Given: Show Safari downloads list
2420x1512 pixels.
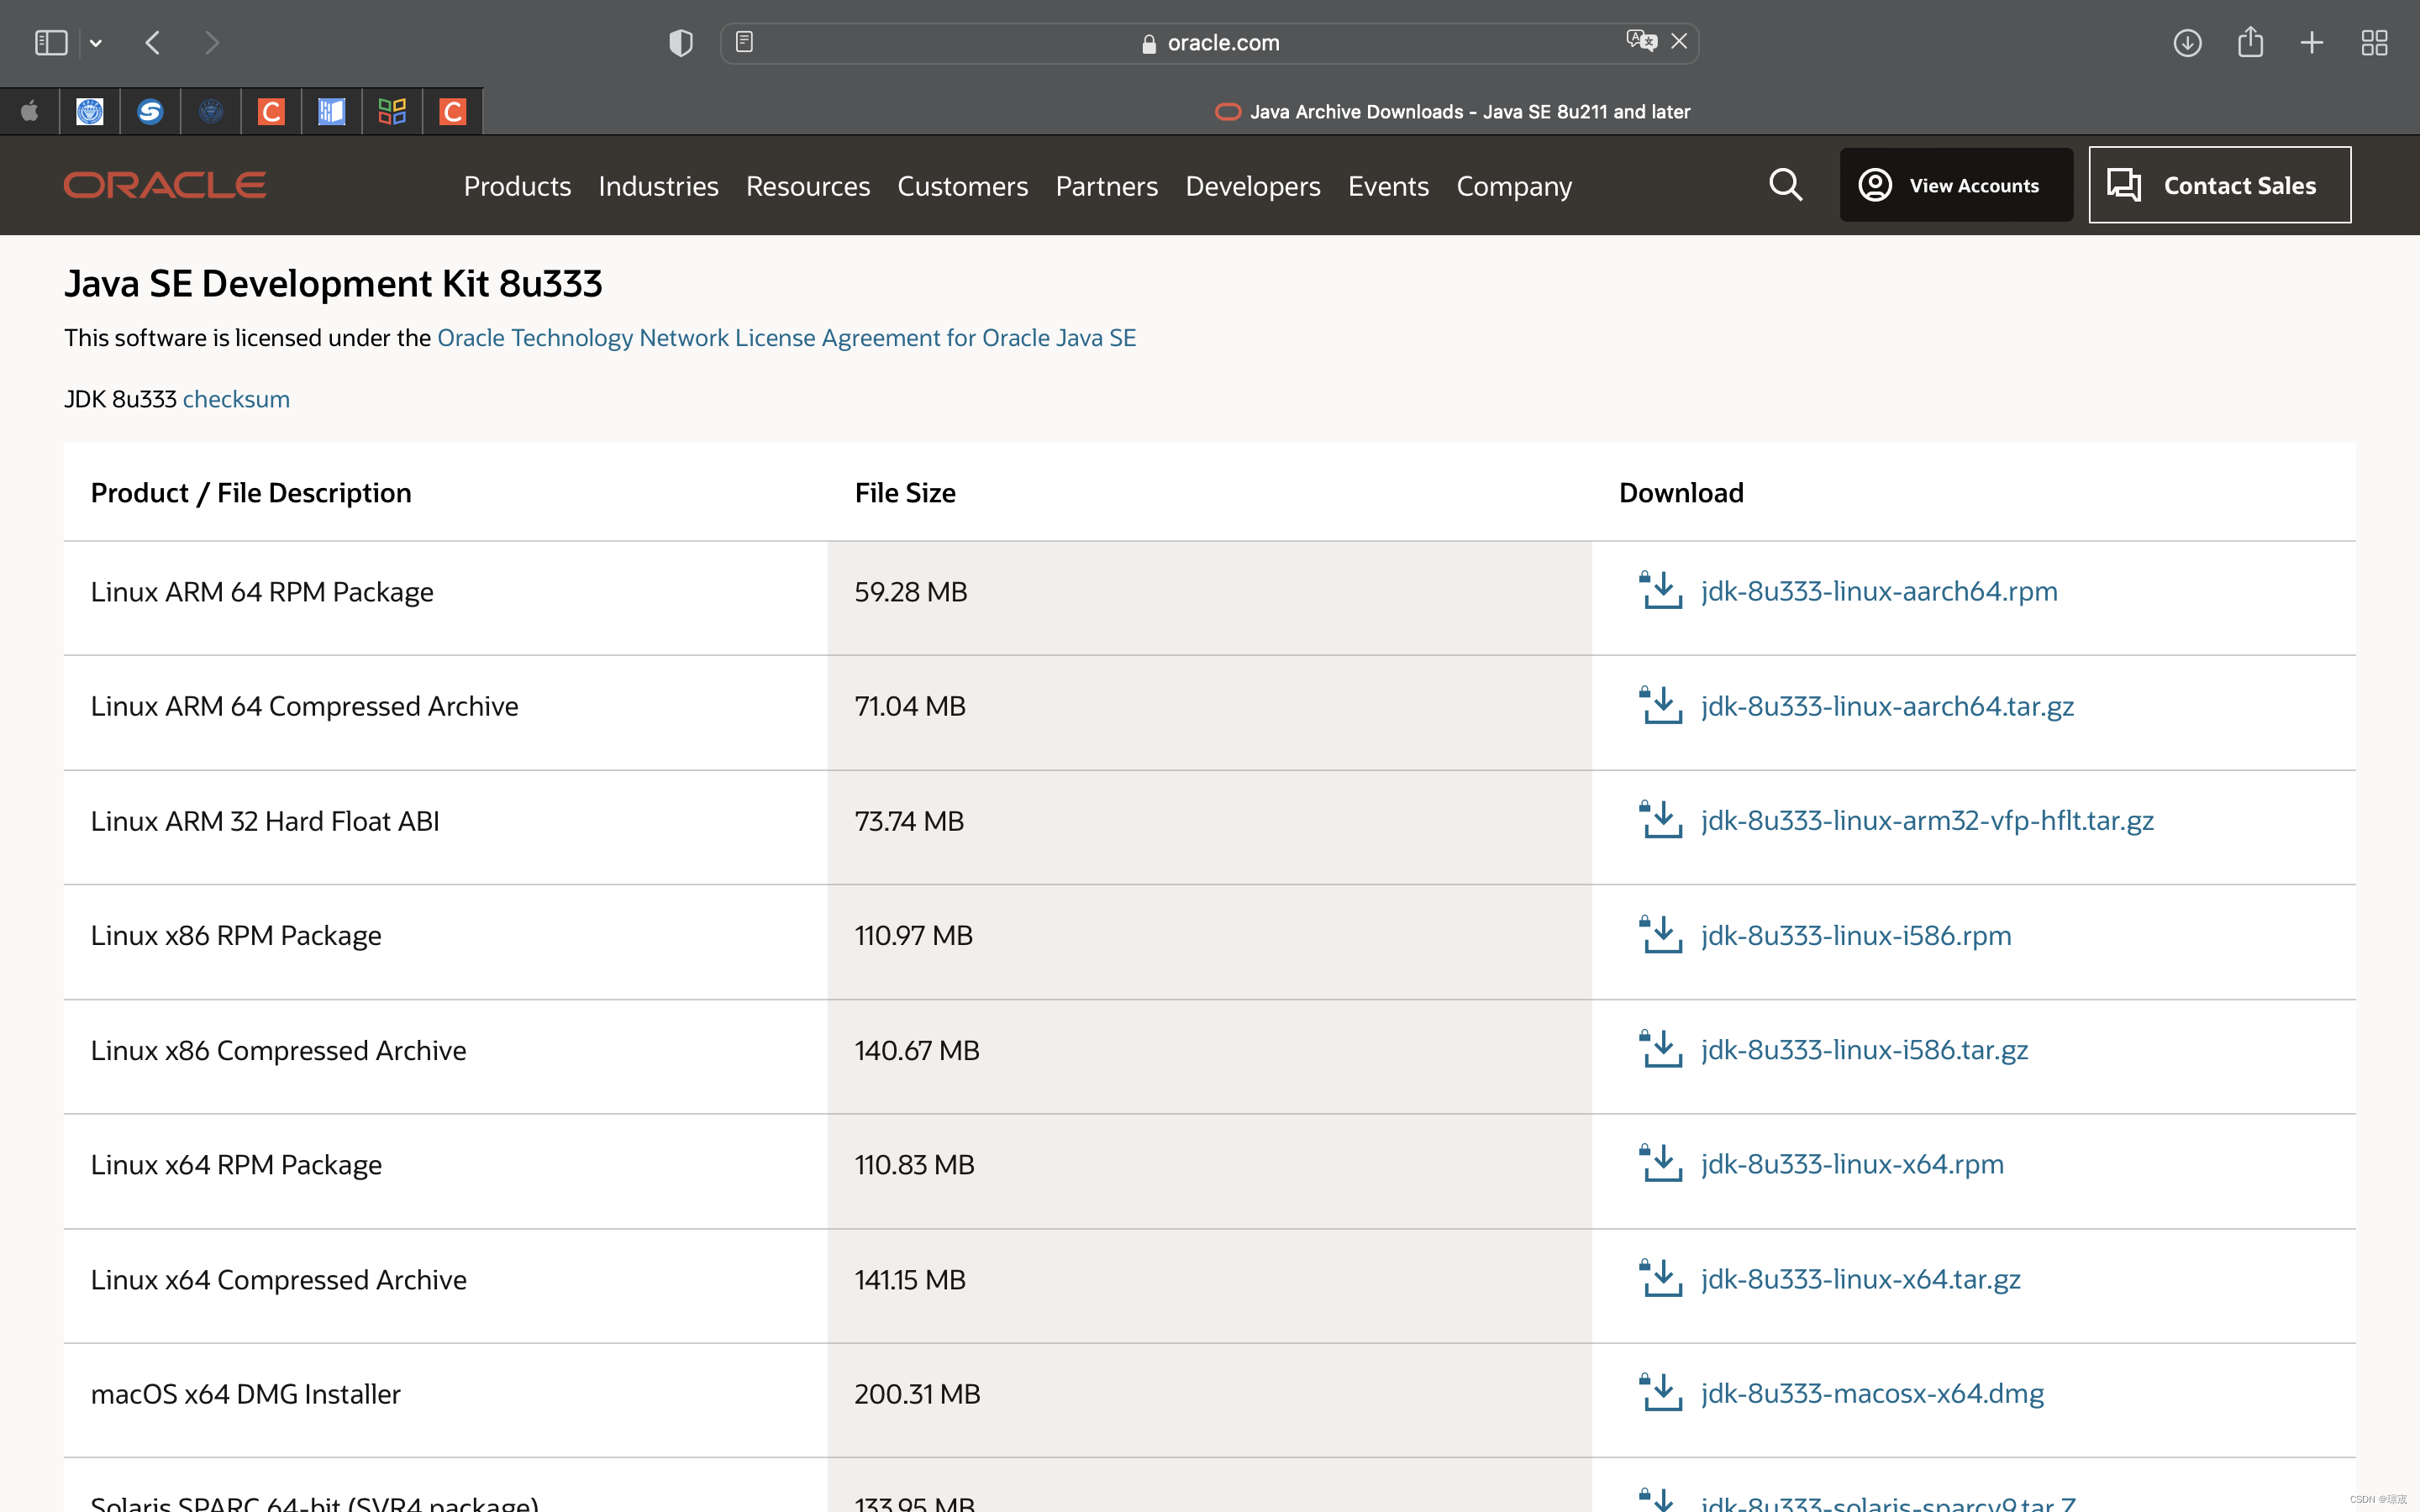Looking at the screenshot, I should pyautogui.click(x=2187, y=43).
